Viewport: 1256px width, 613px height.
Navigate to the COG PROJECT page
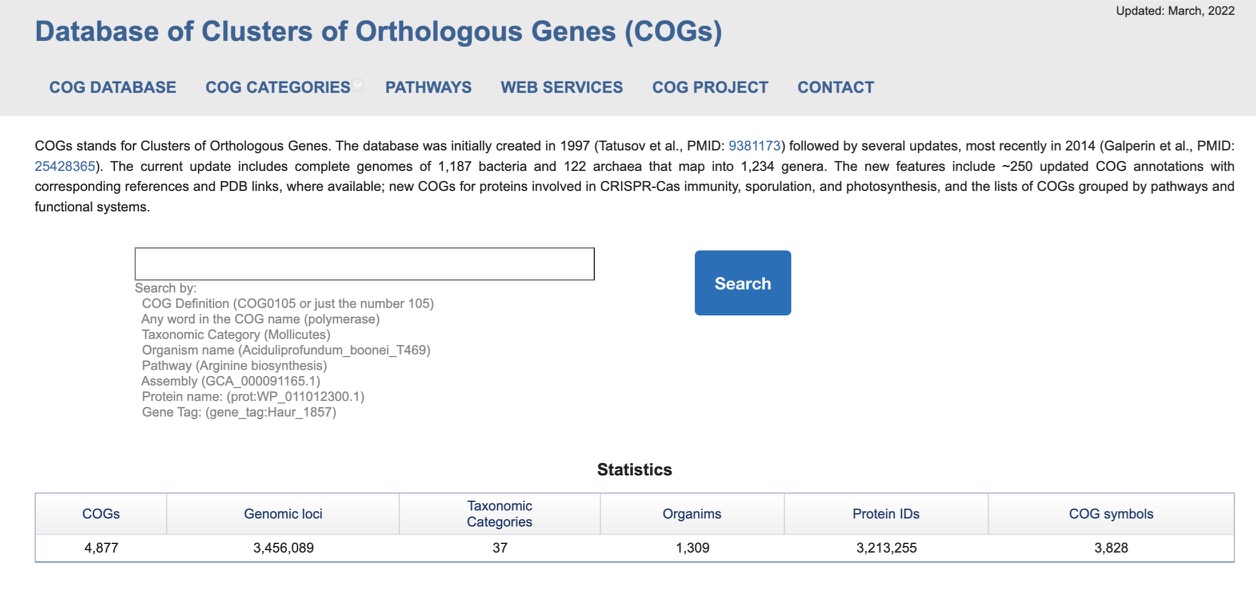tap(710, 87)
